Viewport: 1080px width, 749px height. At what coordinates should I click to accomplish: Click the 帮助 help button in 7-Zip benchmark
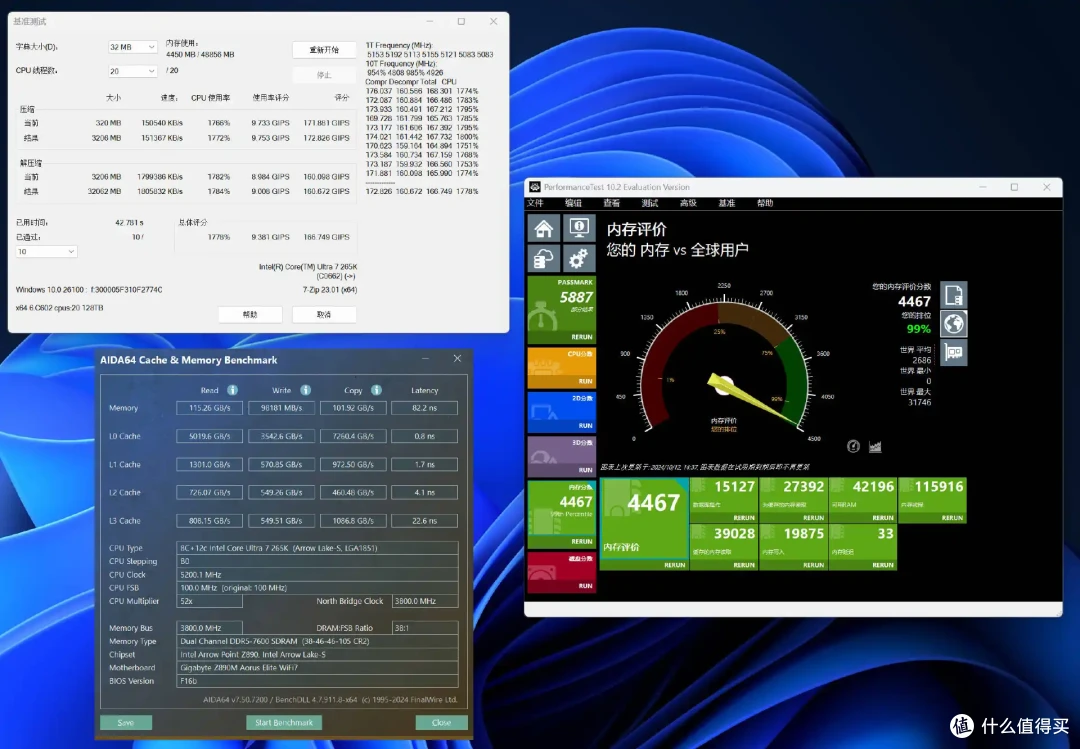pos(250,314)
